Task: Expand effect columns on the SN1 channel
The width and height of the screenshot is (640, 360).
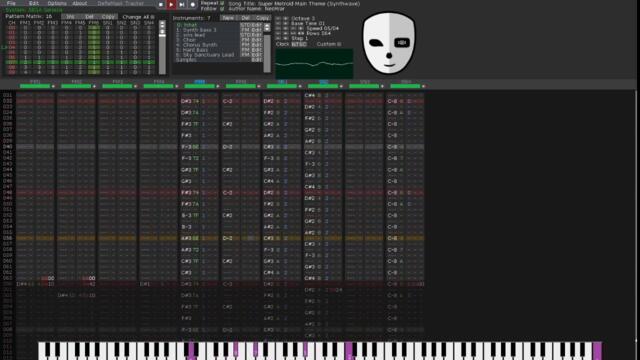Action: click(x=300, y=87)
